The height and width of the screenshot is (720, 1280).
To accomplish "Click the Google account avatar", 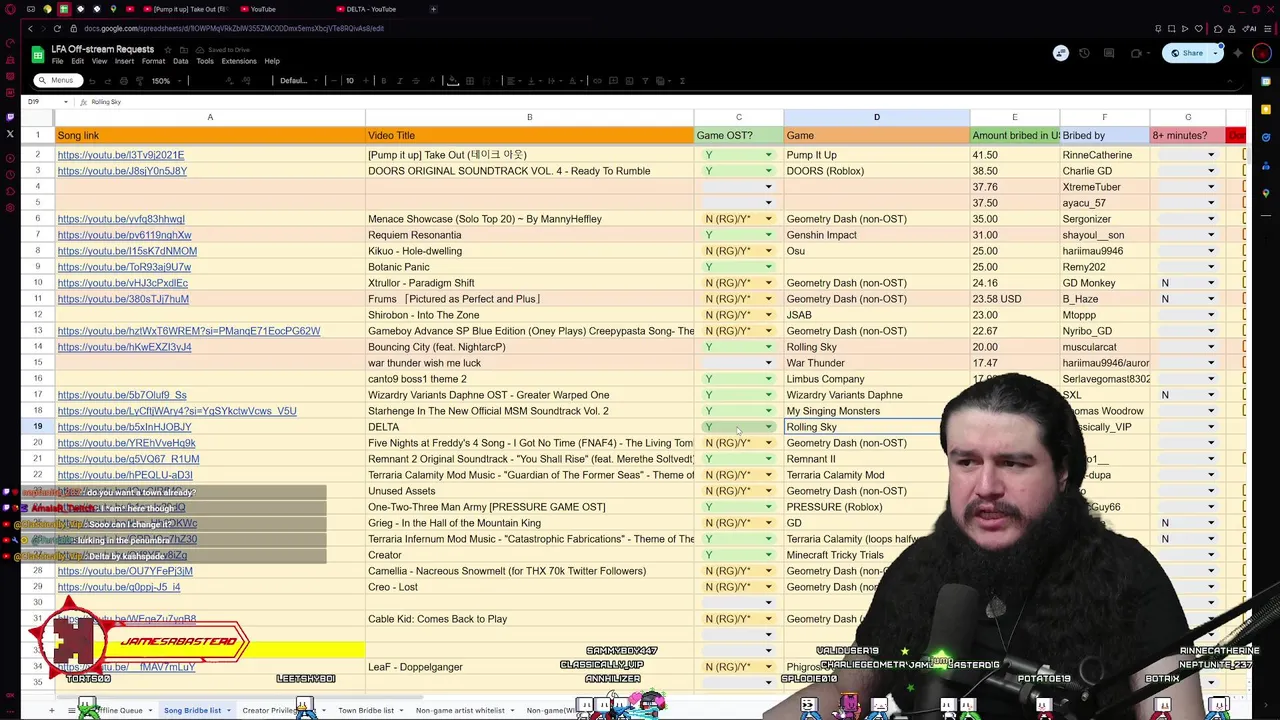I will coord(1262,53).
